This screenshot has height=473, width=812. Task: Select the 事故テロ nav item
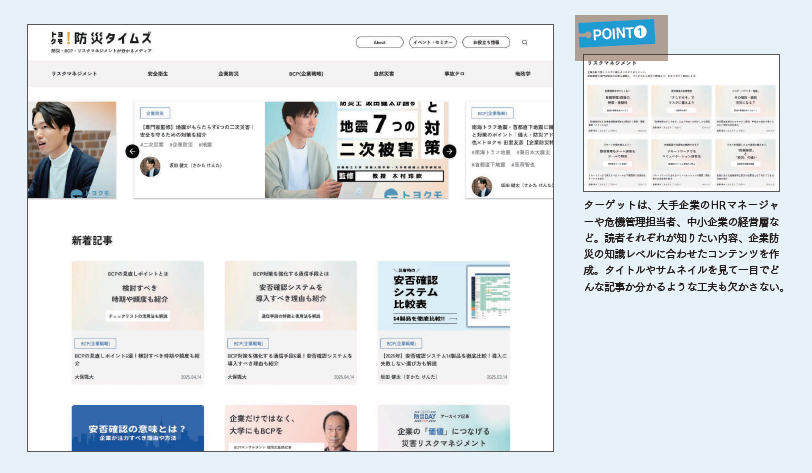pos(454,74)
